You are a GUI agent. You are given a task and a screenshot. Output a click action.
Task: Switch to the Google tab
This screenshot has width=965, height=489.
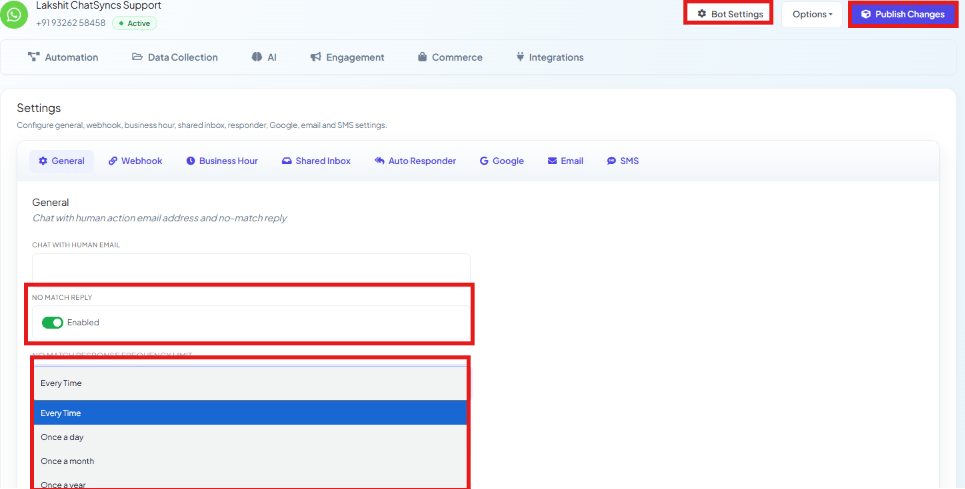coord(502,161)
